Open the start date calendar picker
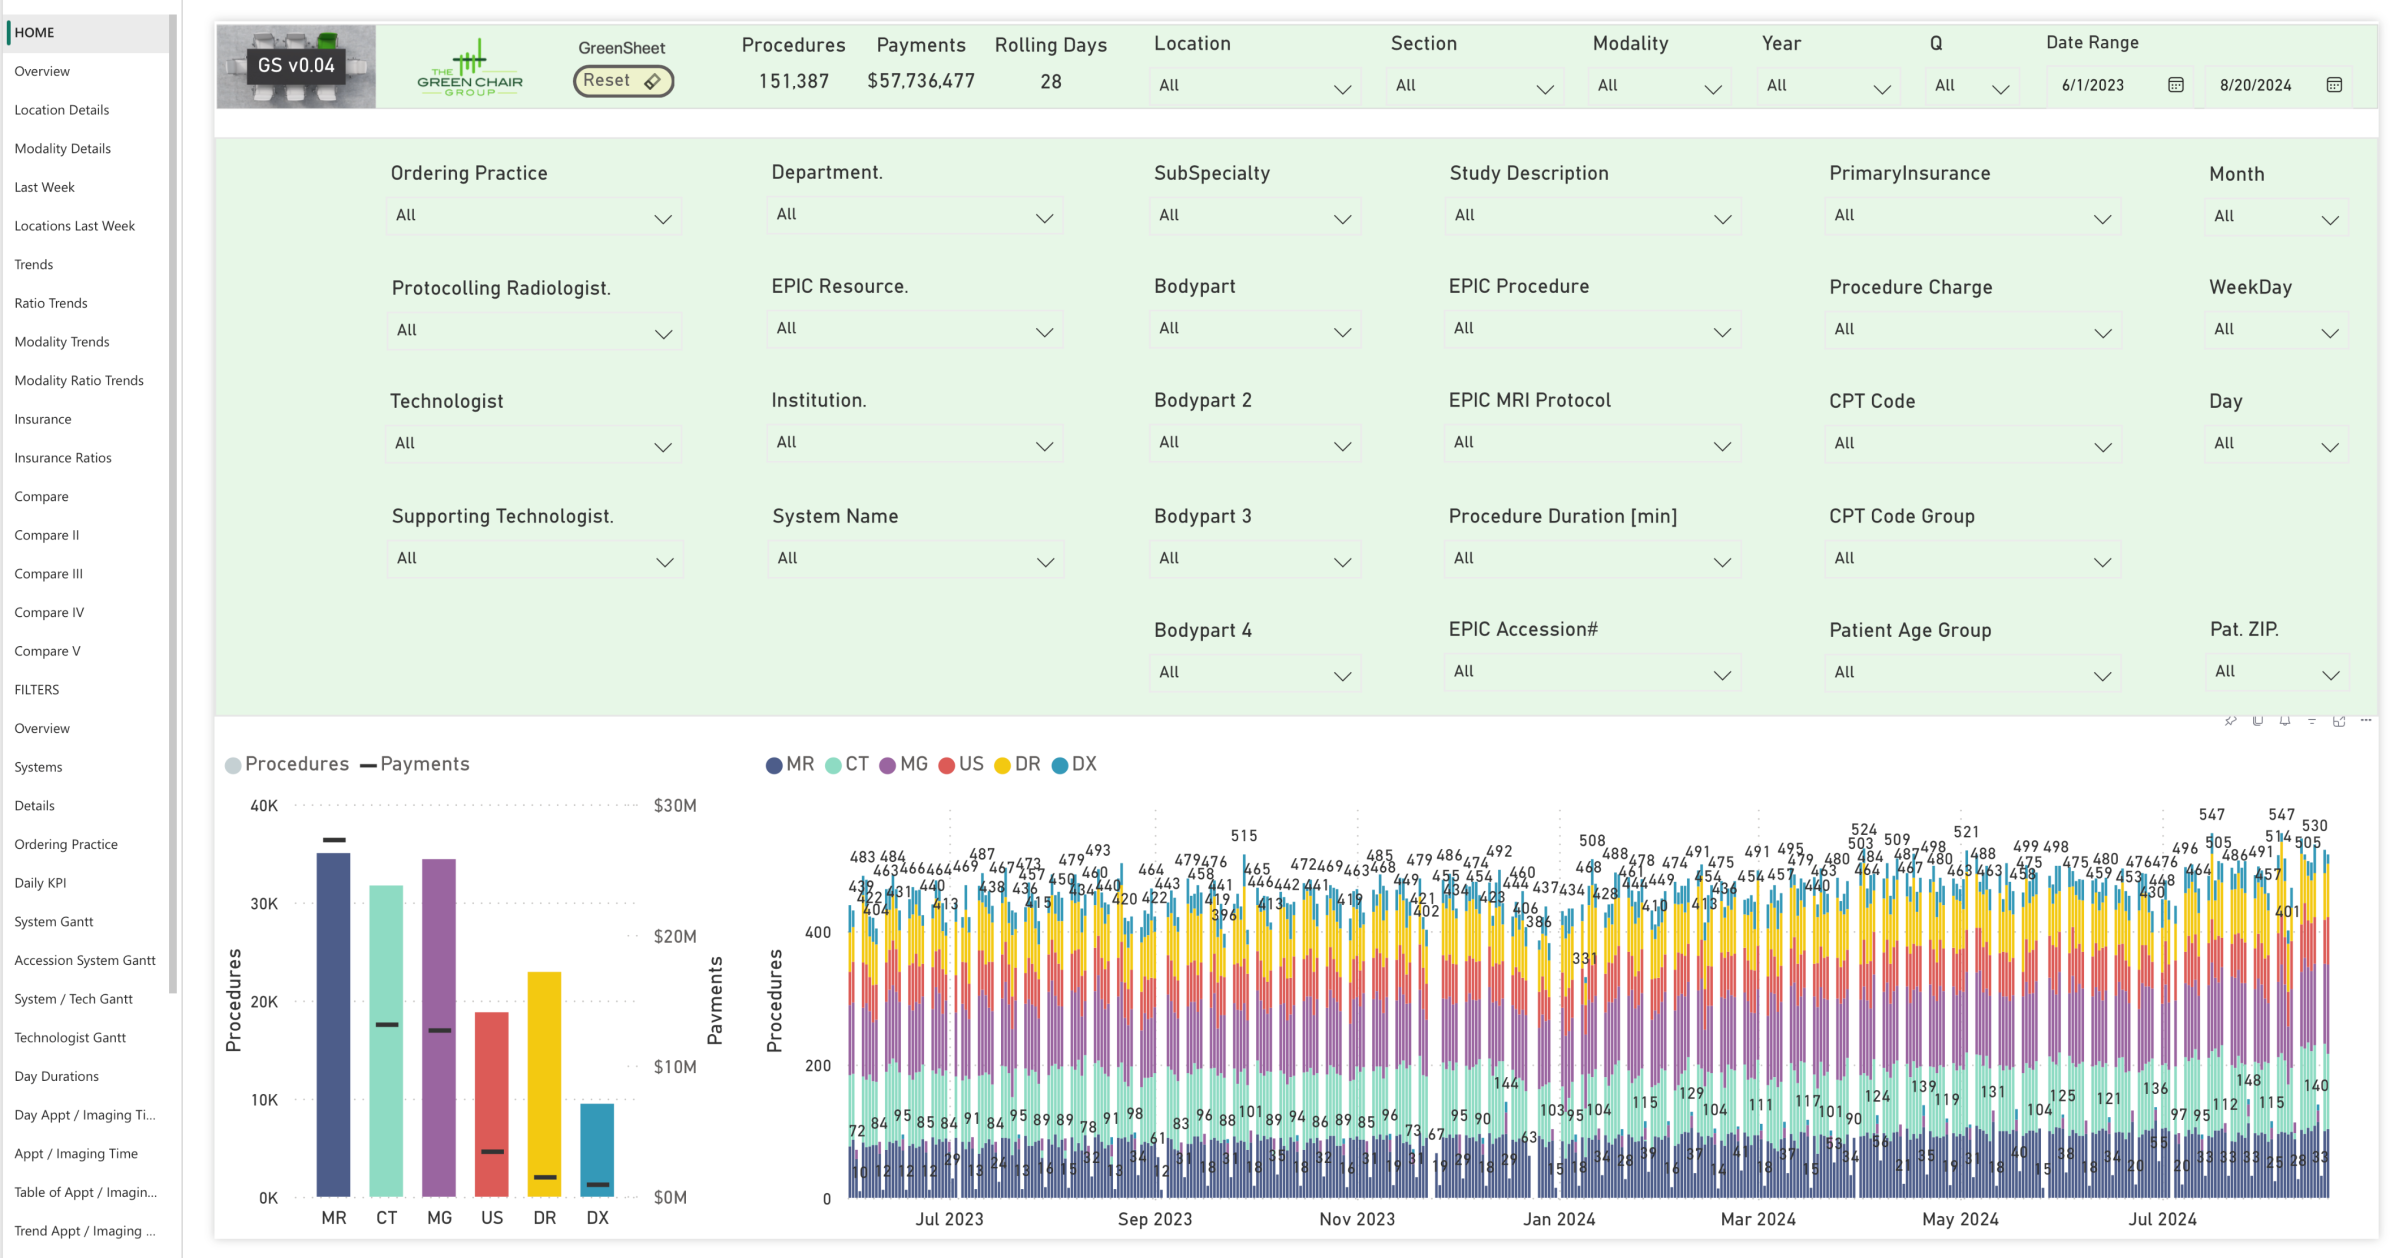 (2175, 85)
